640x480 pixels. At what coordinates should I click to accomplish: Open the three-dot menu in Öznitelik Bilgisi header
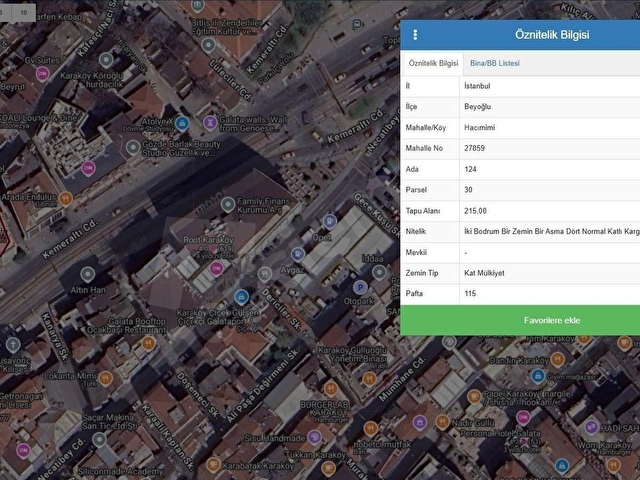415,35
